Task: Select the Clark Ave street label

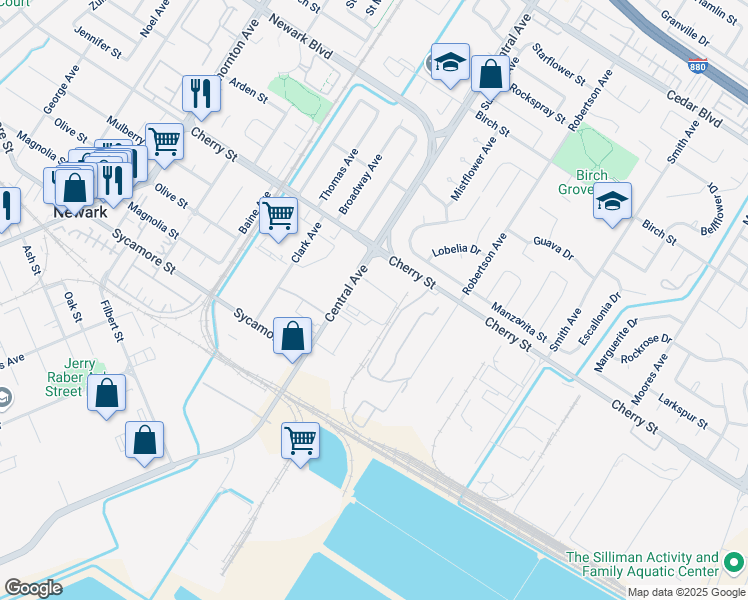Action: pyautogui.click(x=307, y=243)
